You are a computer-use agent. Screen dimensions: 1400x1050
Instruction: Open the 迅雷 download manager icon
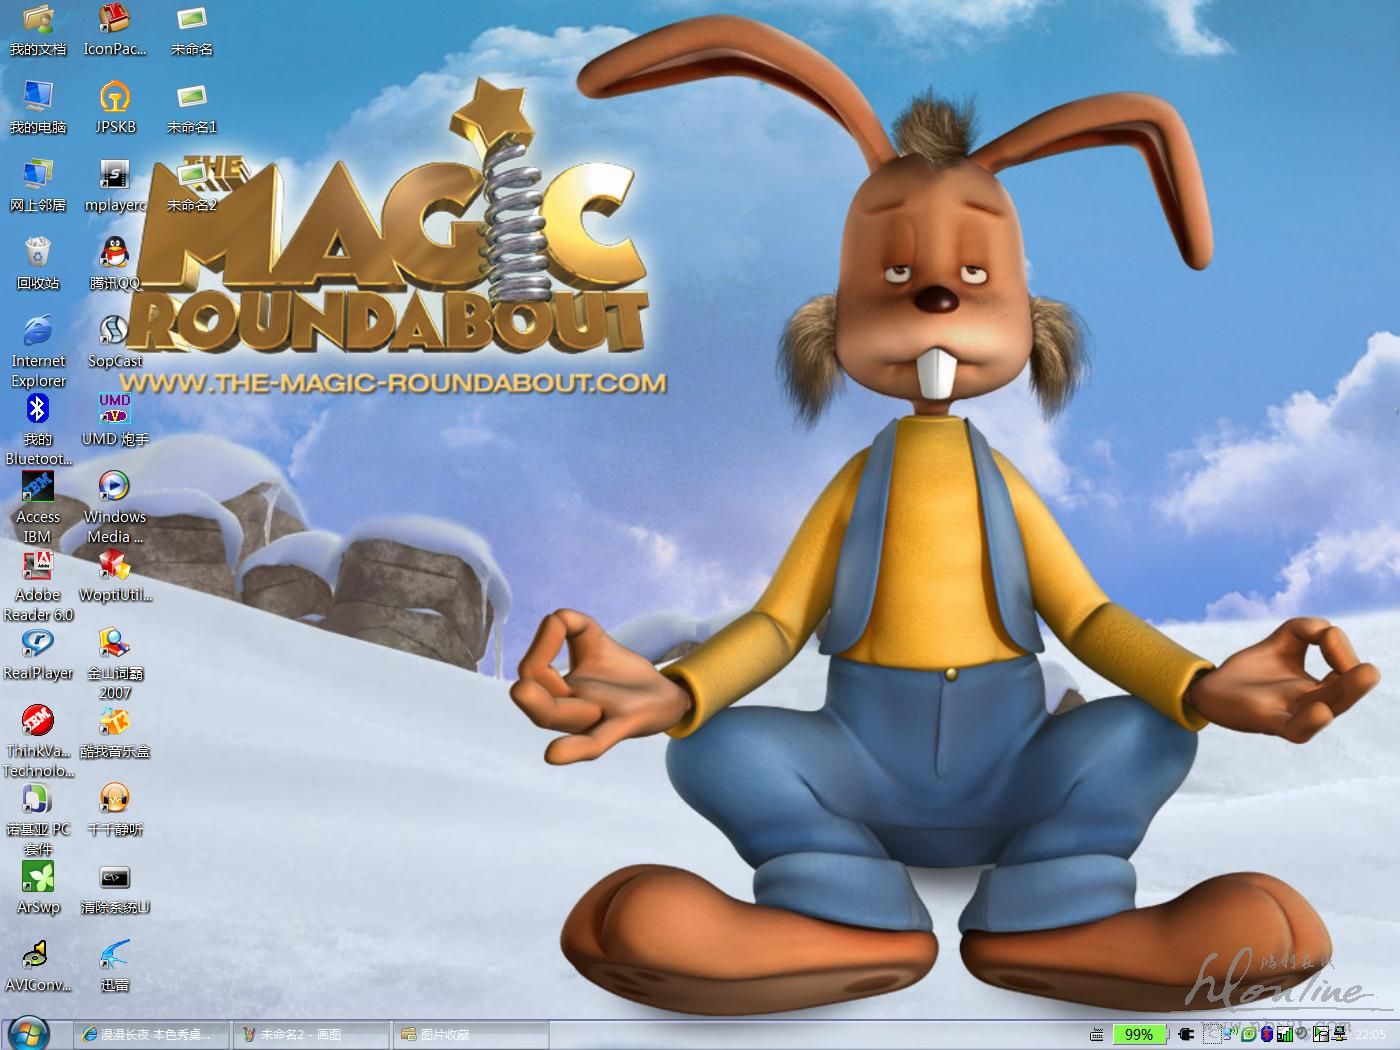115,956
